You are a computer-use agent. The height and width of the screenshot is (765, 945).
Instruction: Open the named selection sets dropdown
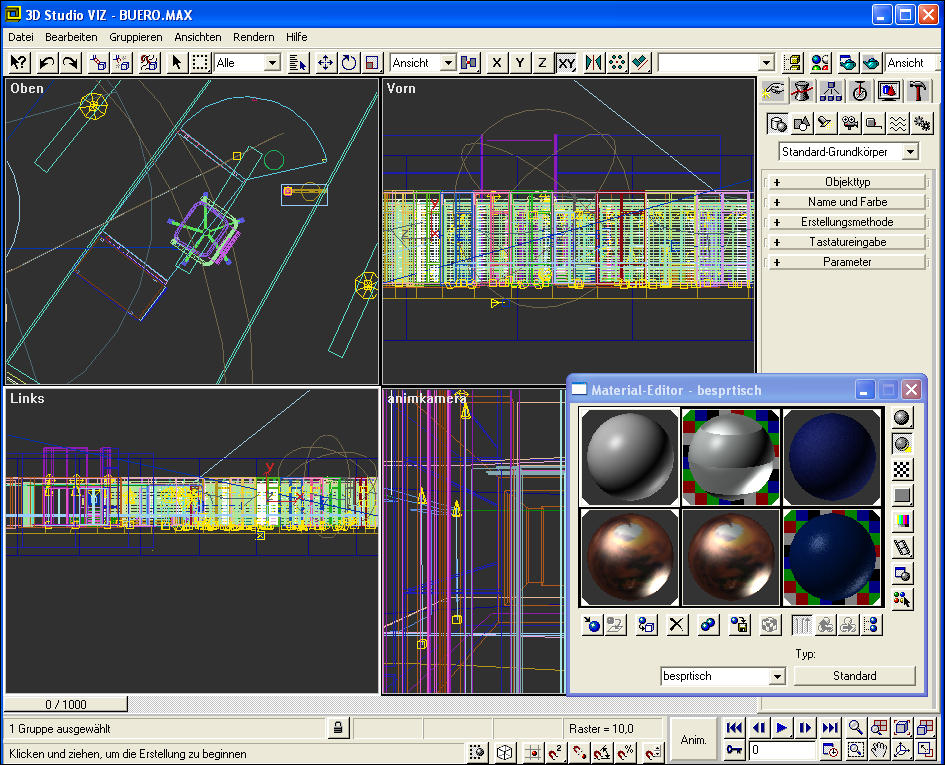click(x=766, y=63)
